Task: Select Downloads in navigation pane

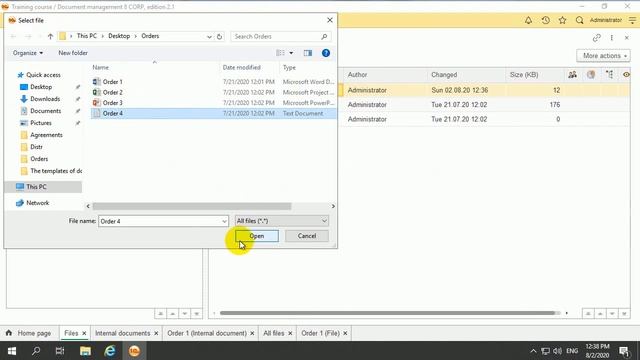Action: 45,99
